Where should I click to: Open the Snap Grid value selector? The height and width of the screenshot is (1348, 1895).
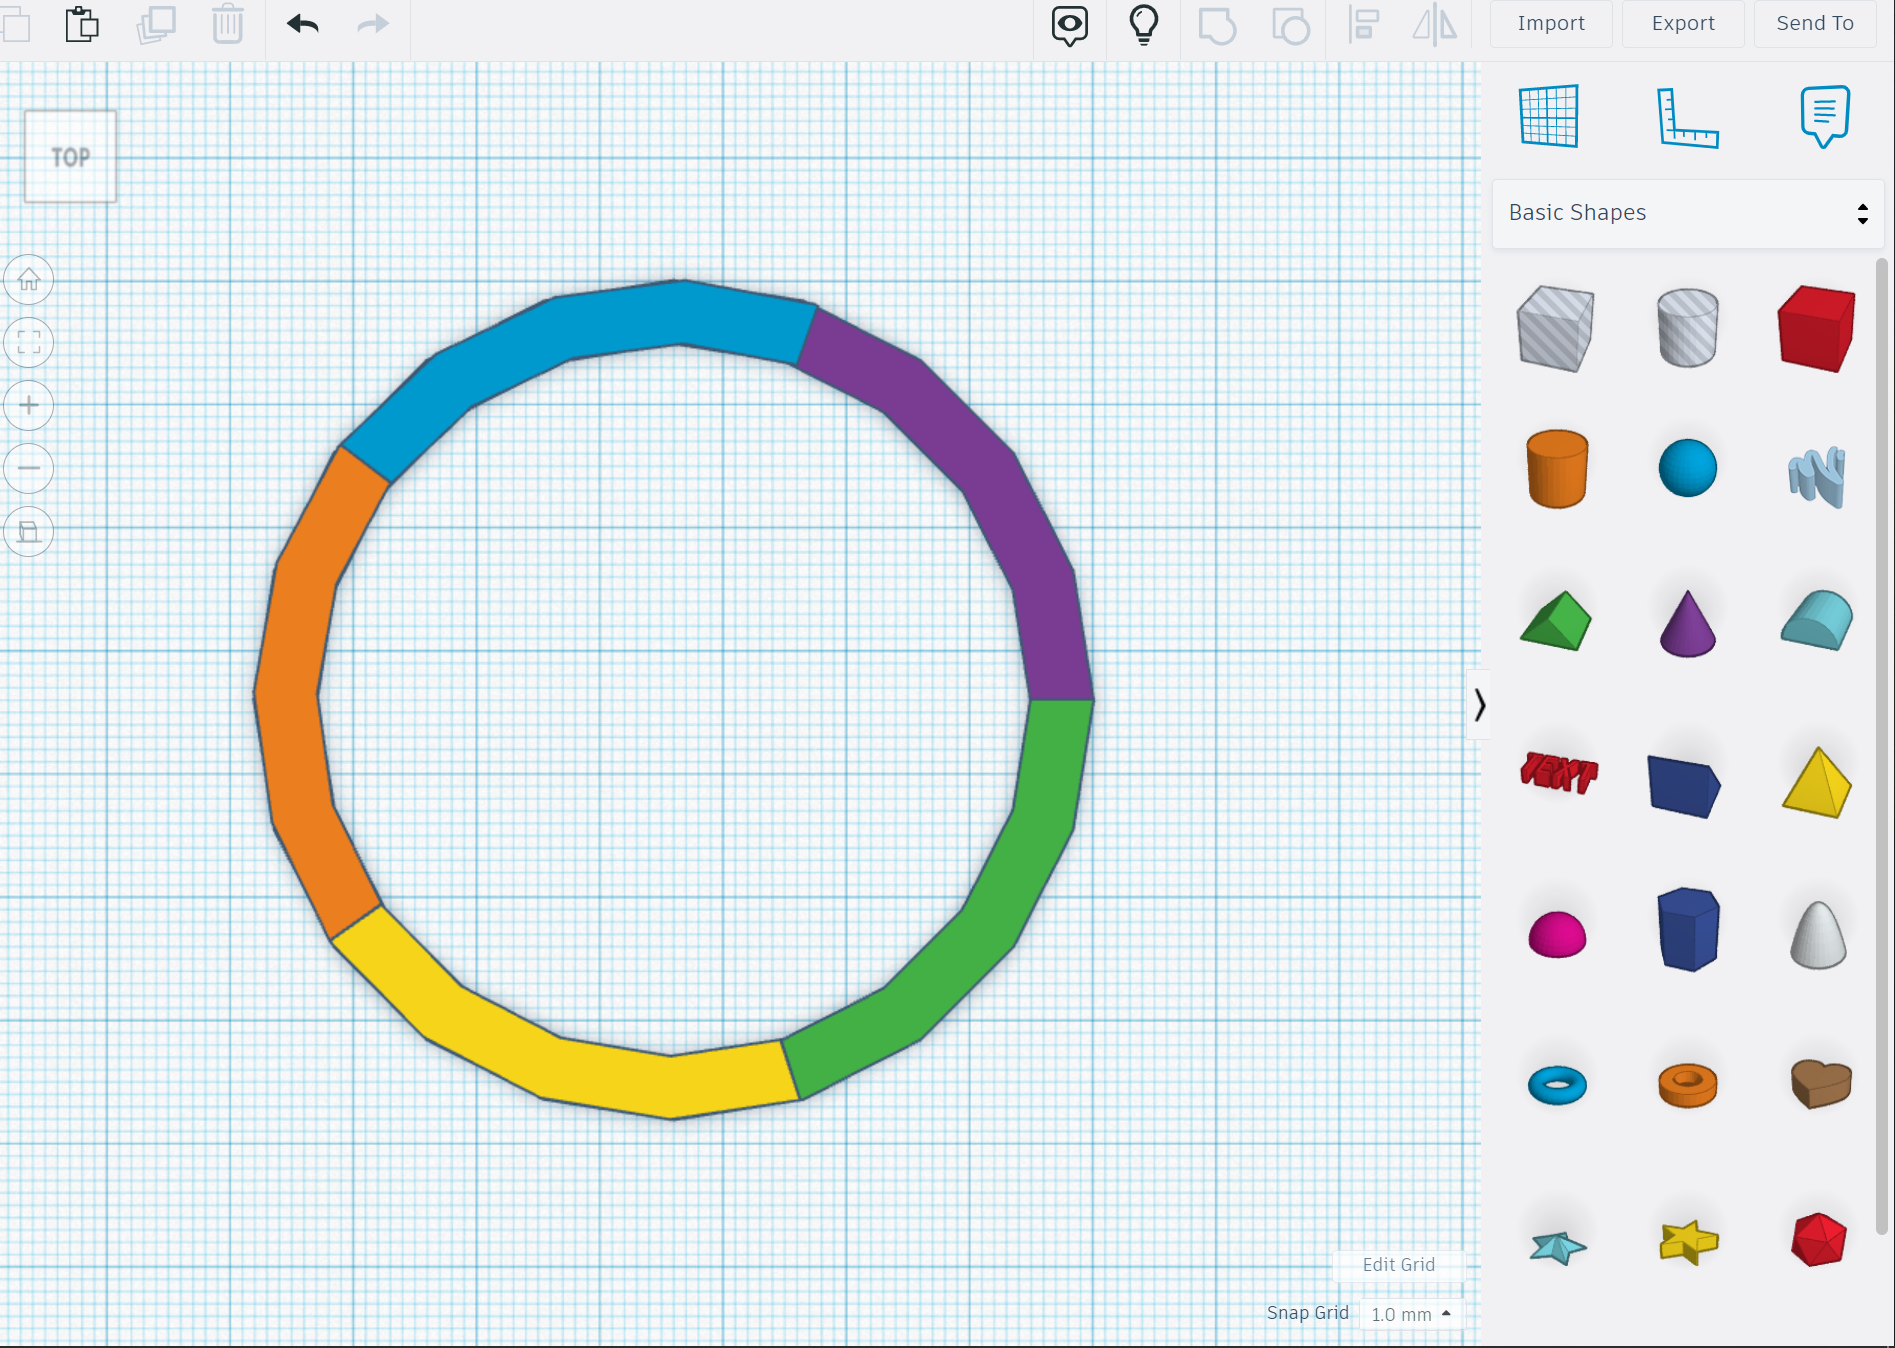(1410, 1314)
